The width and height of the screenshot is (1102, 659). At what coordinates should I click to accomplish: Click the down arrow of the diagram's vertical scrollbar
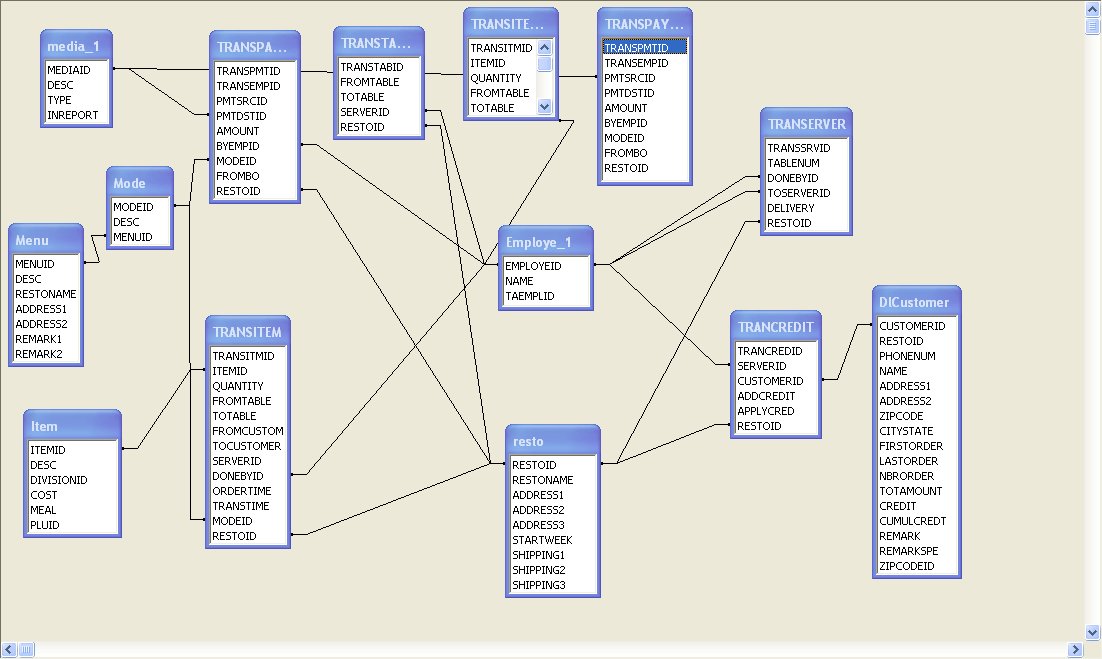click(1093, 632)
